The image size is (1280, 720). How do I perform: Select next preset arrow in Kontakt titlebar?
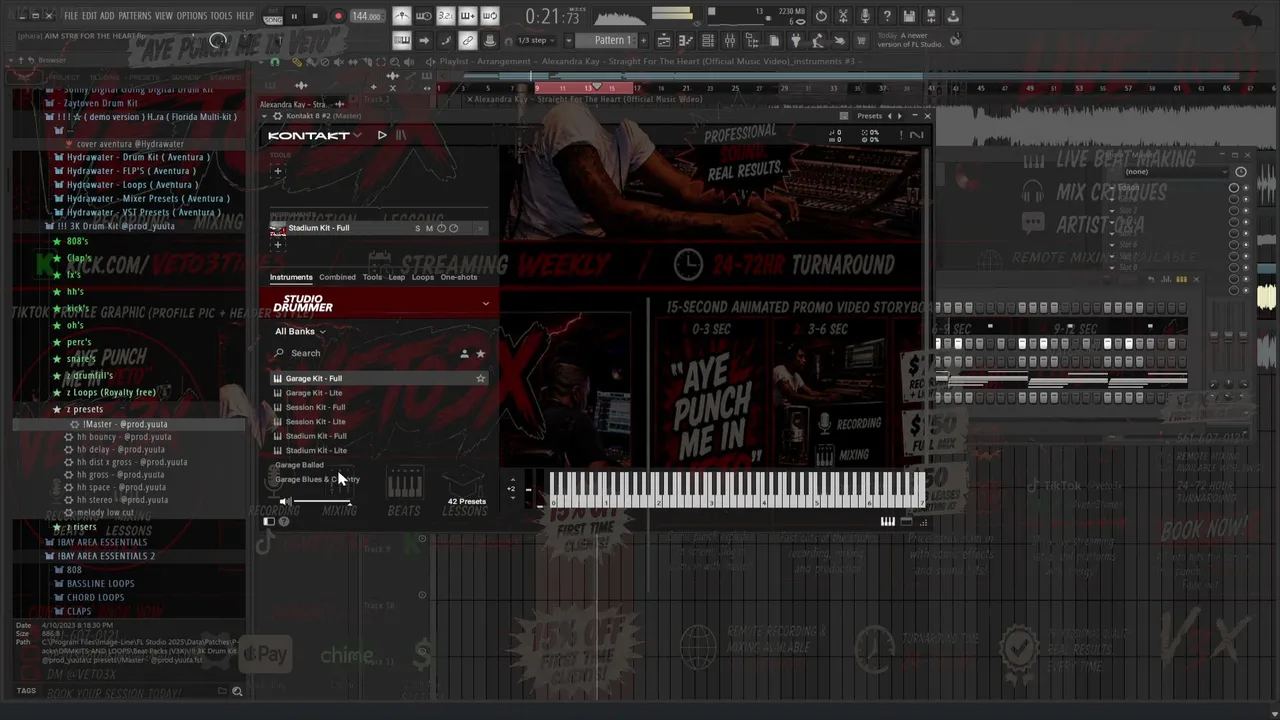click(899, 116)
